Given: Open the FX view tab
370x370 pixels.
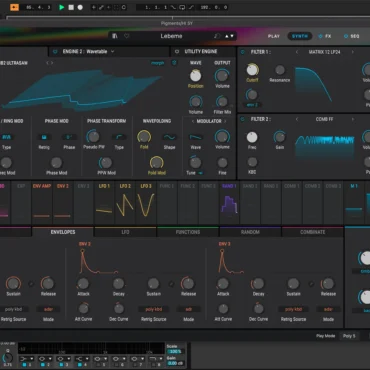Looking at the screenshot, I should coord(325,36).
